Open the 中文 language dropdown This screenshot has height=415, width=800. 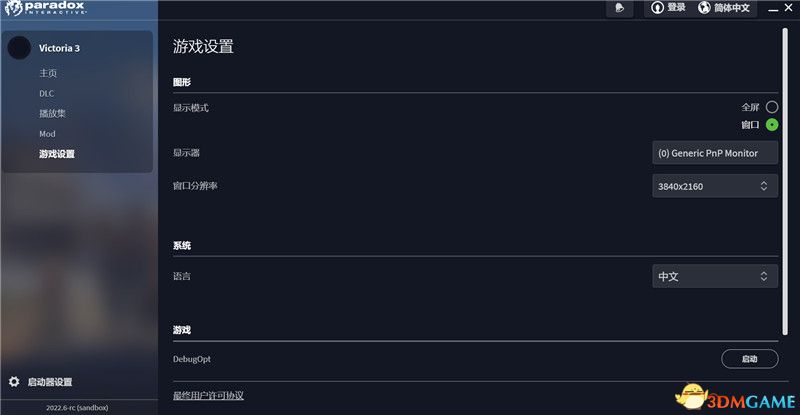[714, 276]
